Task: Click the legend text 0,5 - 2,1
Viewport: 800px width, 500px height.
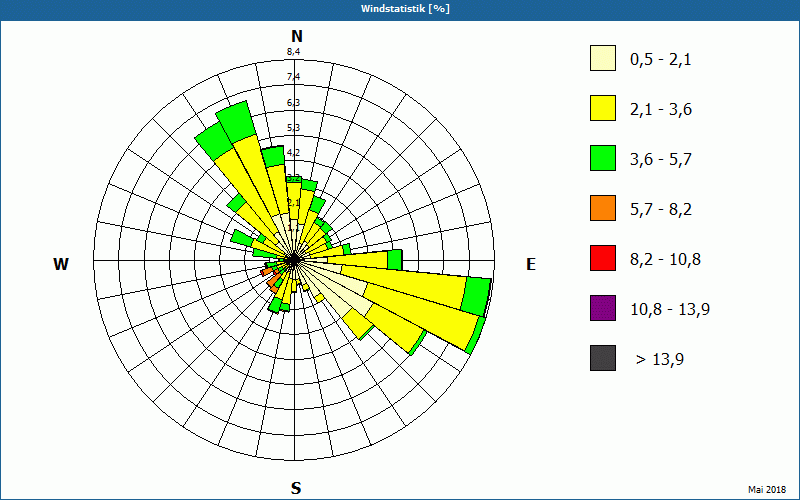Action: [x=661, y=60]
